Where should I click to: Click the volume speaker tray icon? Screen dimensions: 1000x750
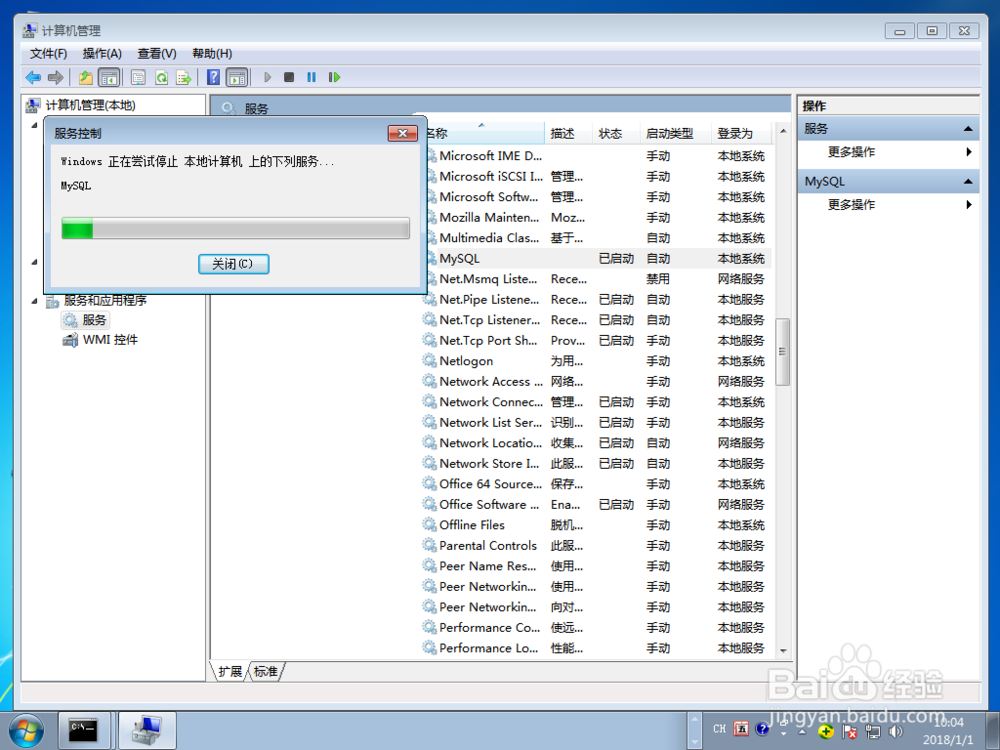(896, 732)
